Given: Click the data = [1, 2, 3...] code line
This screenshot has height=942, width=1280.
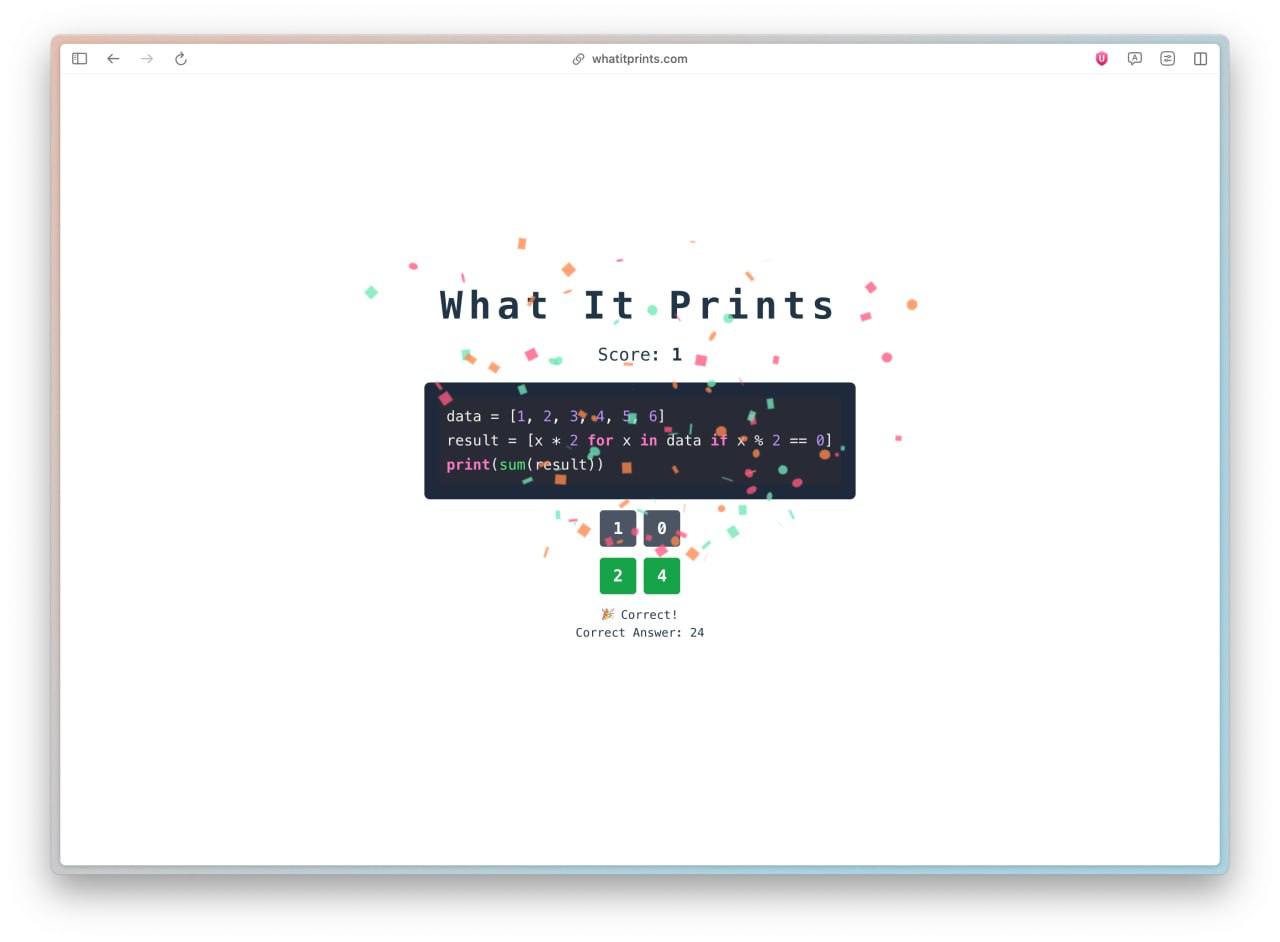Looking at the screenshot, I should 555,416.
